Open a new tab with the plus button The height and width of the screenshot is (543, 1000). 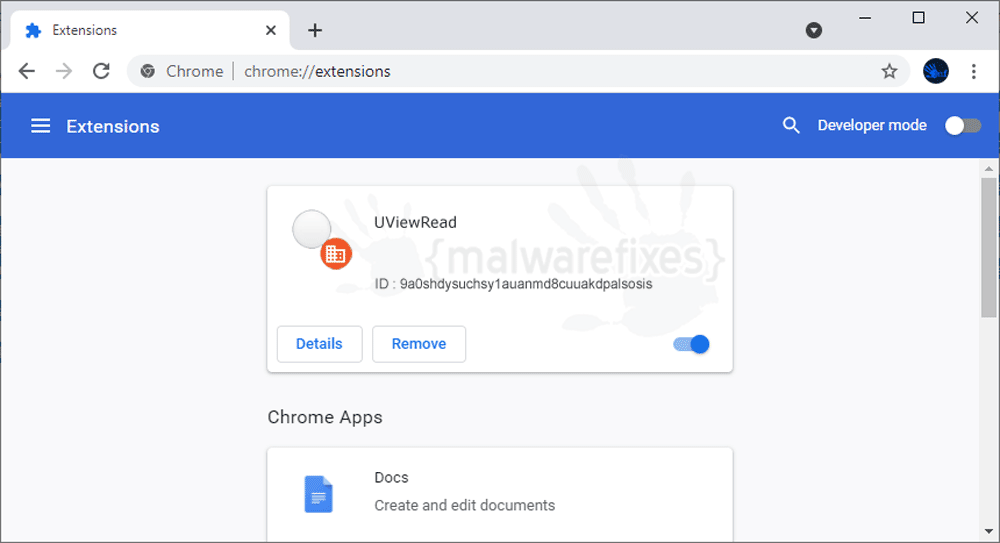point(314,30)
